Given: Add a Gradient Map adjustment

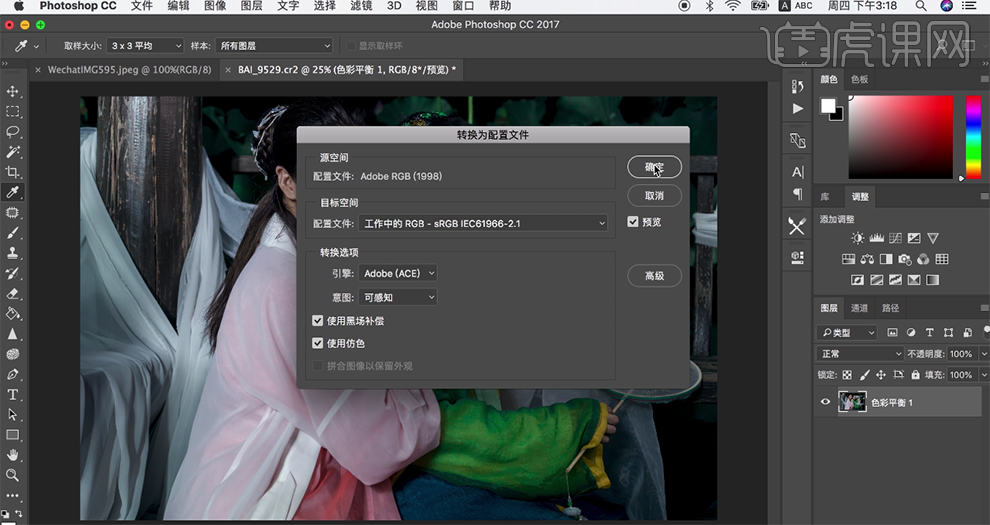Looking at the screenshot, I should click(x=933, y=280).
